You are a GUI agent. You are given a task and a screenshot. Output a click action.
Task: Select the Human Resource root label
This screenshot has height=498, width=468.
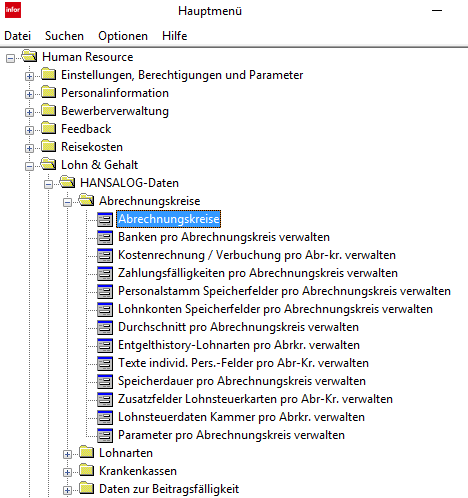(88, 57)
